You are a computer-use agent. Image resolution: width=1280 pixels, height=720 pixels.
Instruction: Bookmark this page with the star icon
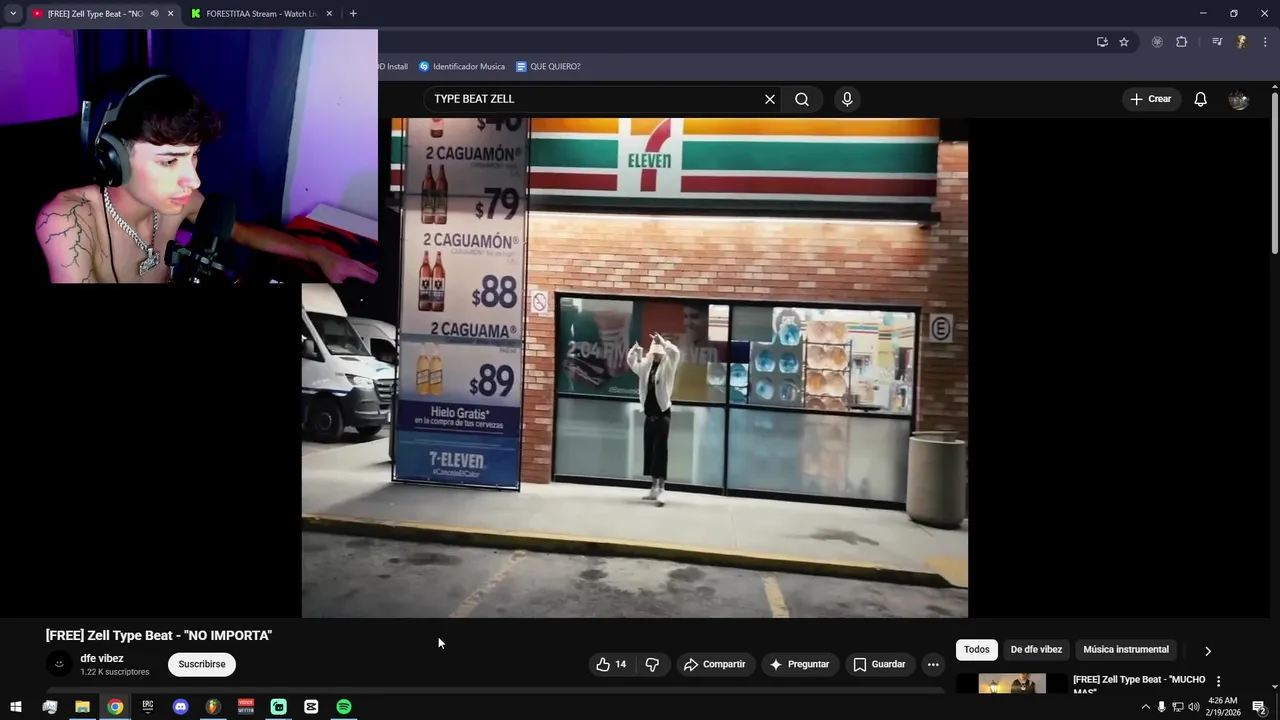point(1124,42)
